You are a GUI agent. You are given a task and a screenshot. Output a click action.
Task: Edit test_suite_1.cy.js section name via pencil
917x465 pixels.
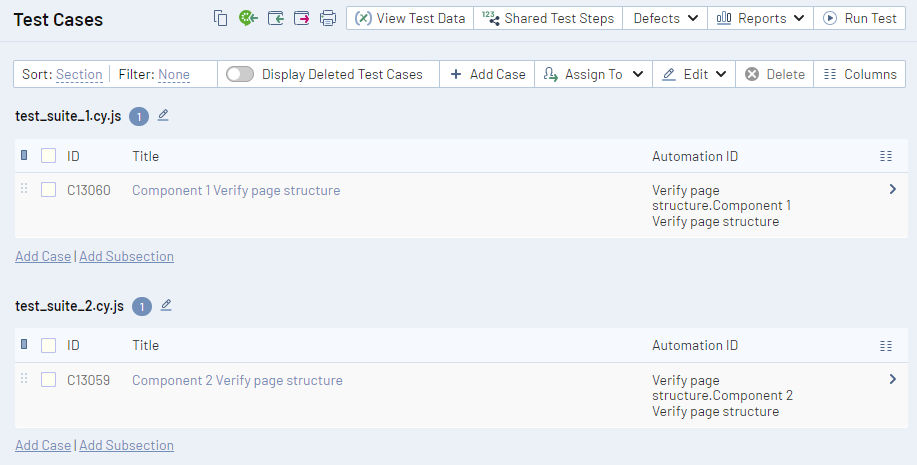point(163,115)
